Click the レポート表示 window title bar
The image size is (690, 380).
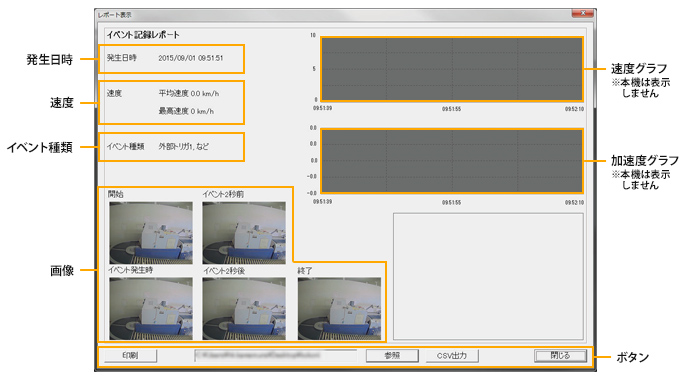coord(334,15)
